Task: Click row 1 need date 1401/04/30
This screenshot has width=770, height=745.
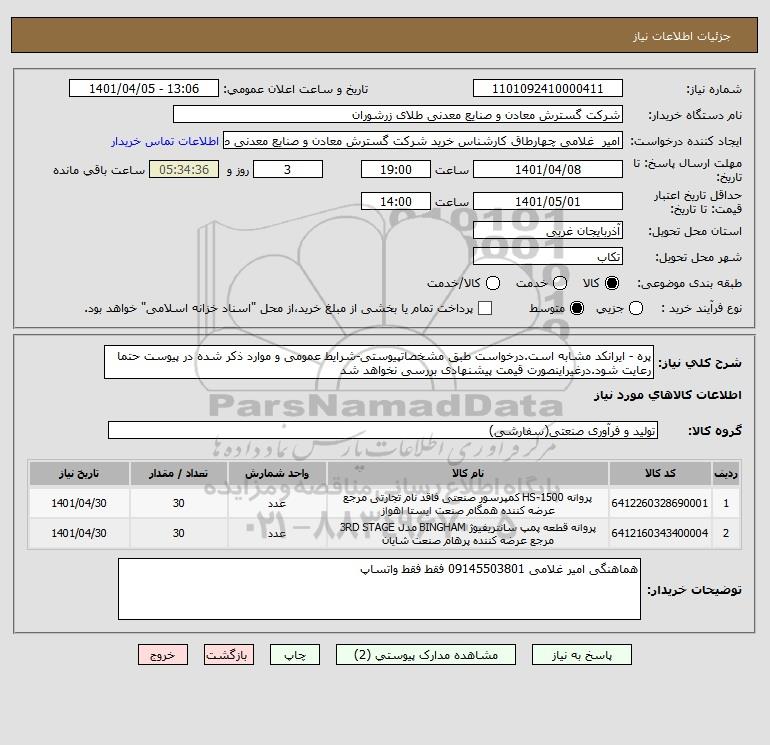Action: (x=79, y=503)
